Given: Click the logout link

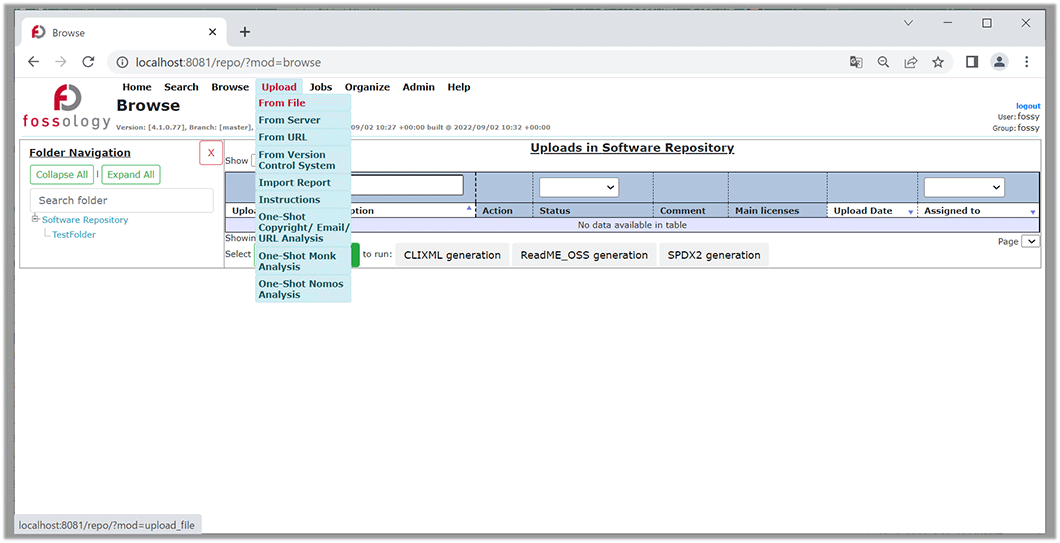Looking at the screenshot, I should (1028, 106).
